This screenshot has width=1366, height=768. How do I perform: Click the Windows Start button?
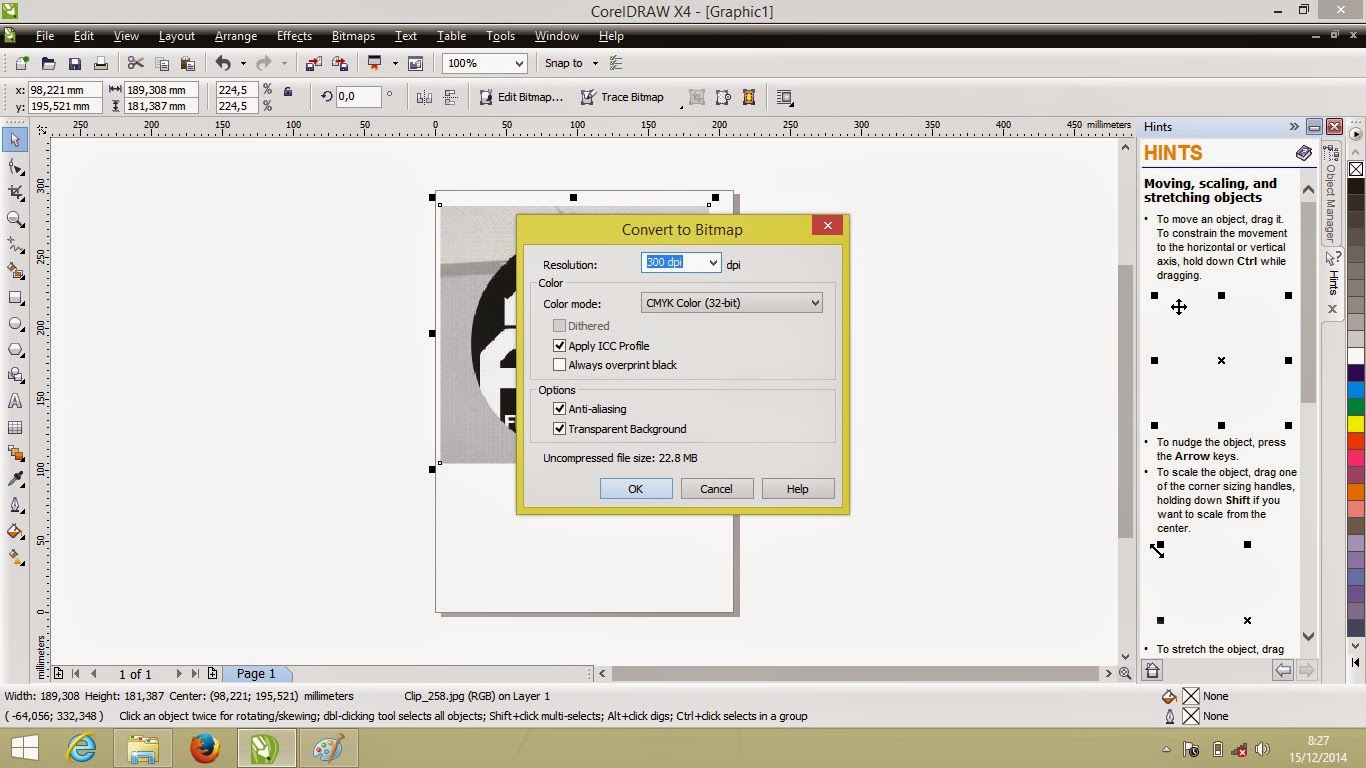24,748
